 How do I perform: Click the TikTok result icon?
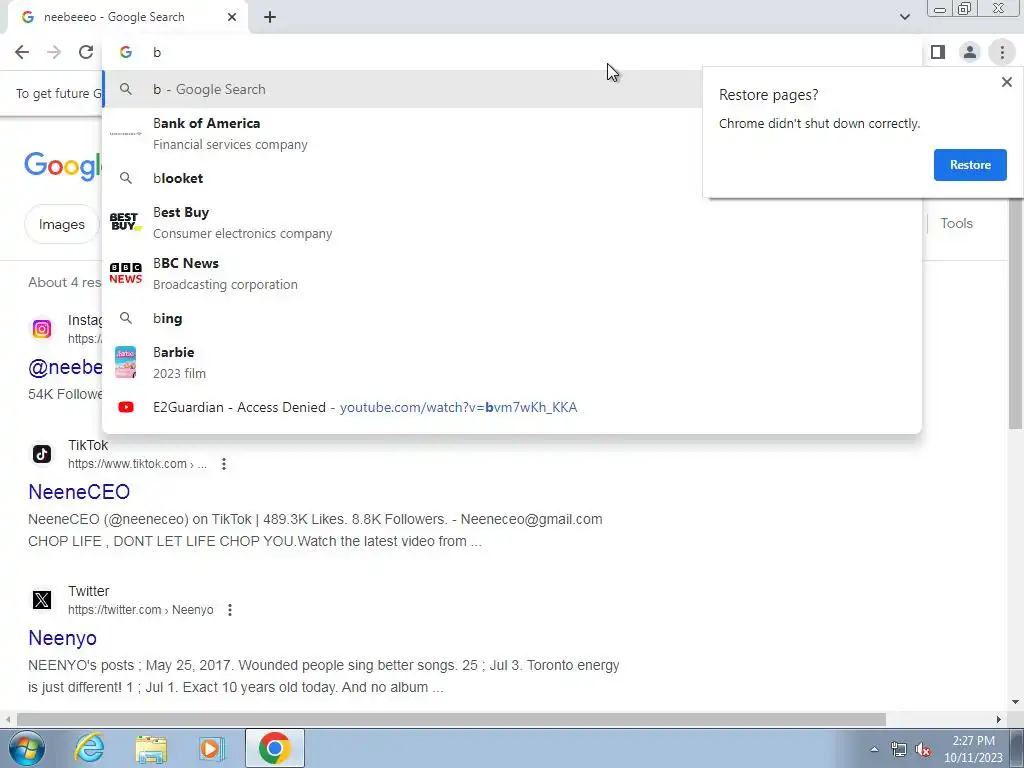pyautogui.click(x=42, y=454)
